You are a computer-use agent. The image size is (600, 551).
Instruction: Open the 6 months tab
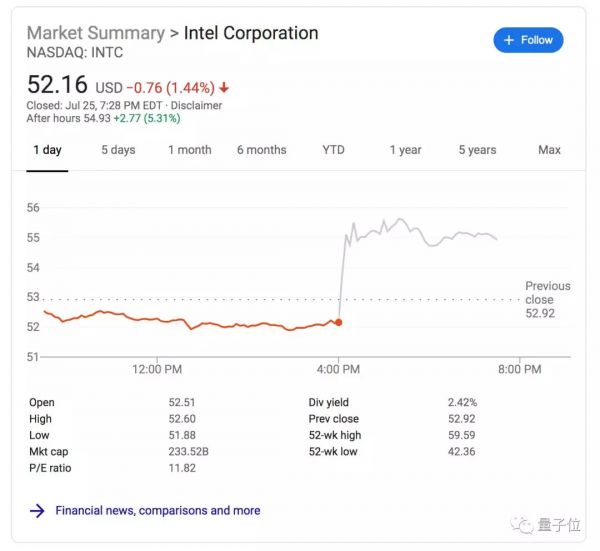point(261,150)
